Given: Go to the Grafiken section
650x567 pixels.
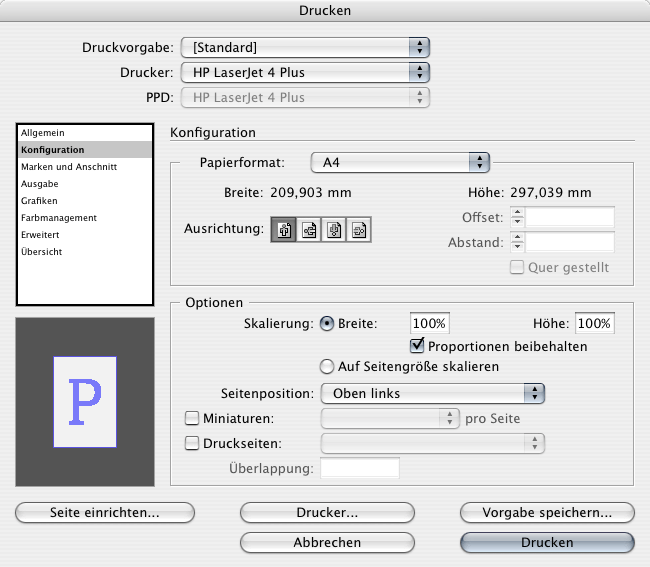Looking at the screenshot, I should (41, 201).
